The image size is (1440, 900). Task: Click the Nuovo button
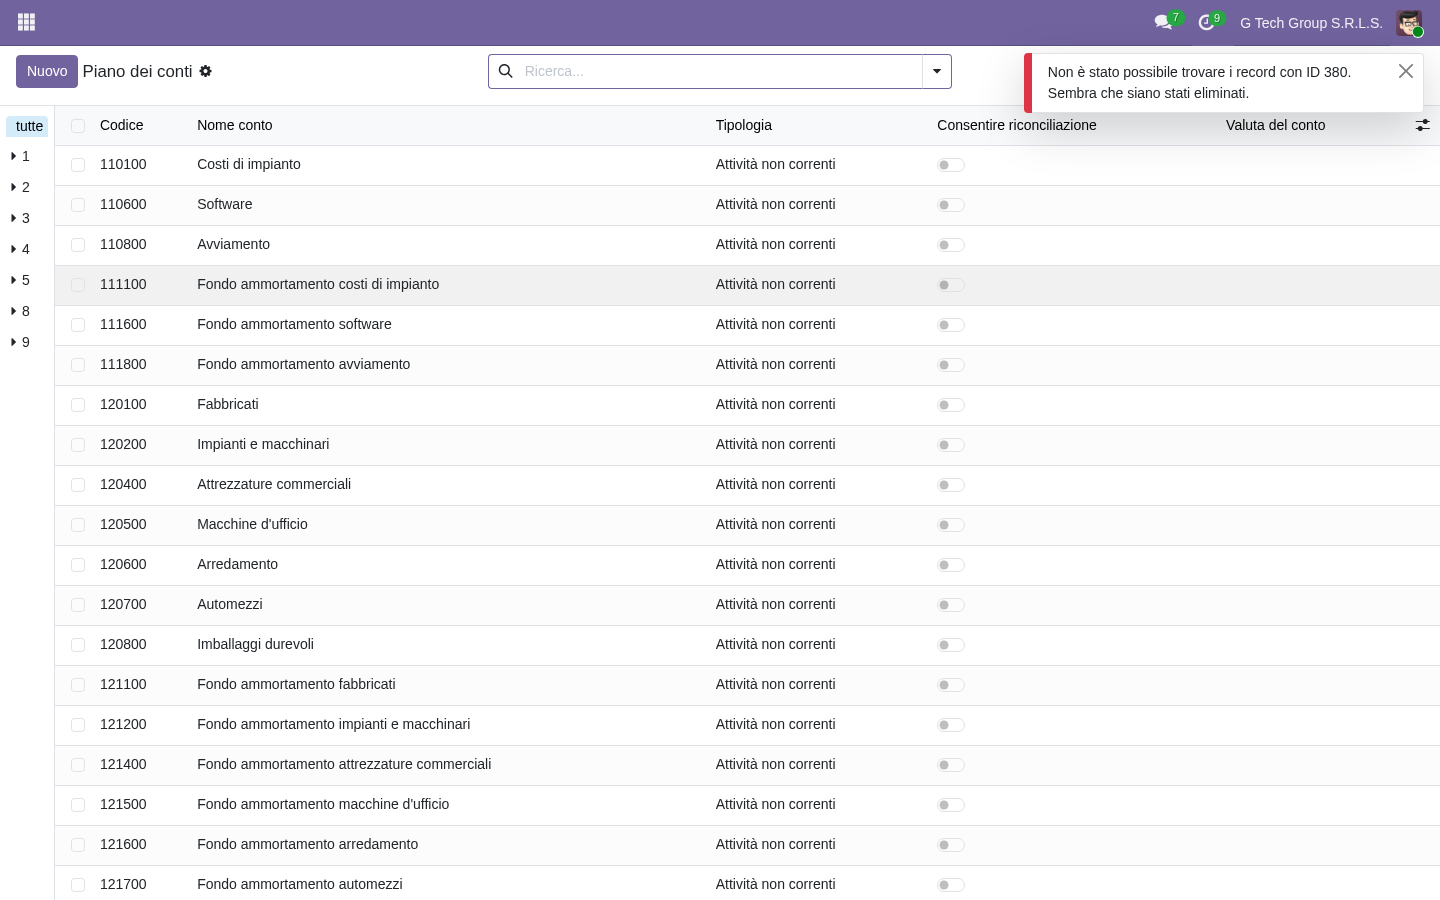click(x=47, y=71)
